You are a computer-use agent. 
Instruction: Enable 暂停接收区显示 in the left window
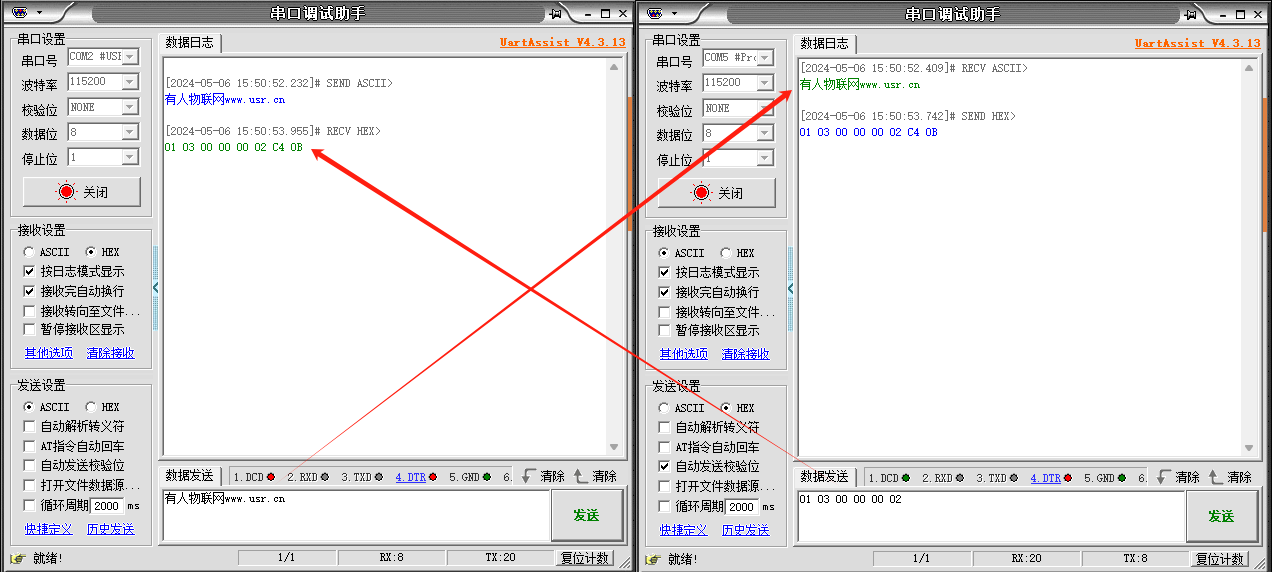pyautogui.click(x=30, y=329)
